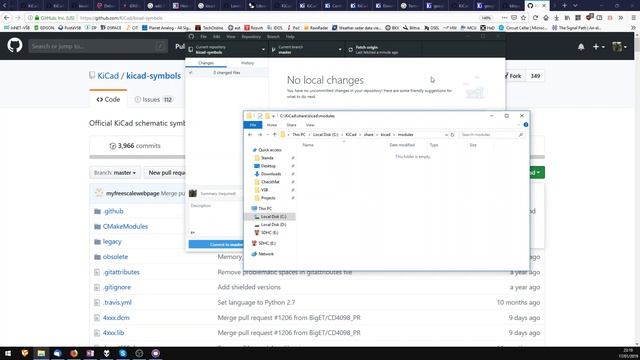640x360 pixels.
Task: Click 'Add shielded versions' commit message
Action: point(249,287)
